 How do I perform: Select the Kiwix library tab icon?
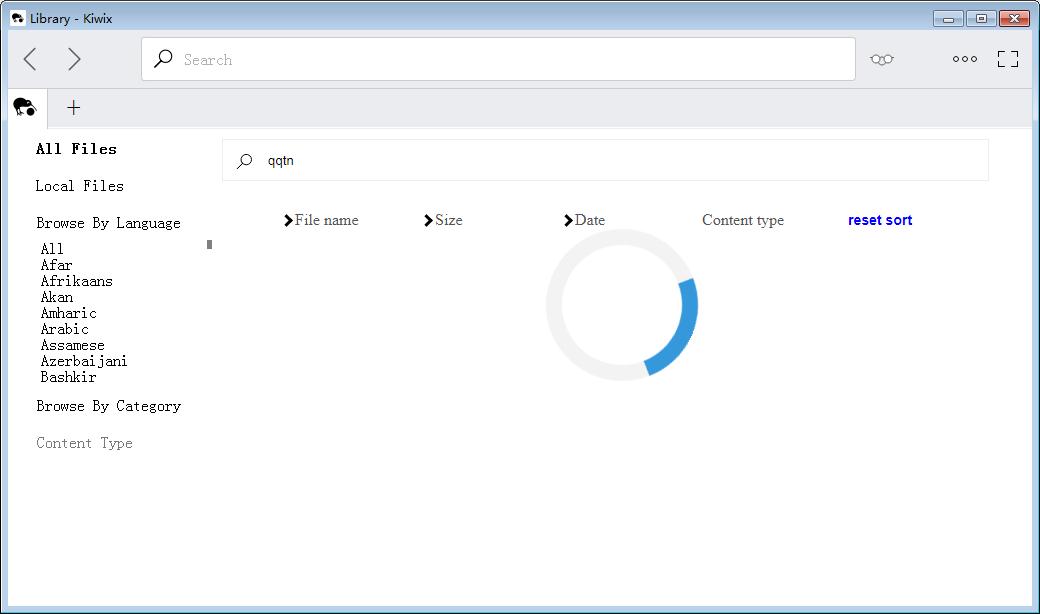(x=25, y=107)
